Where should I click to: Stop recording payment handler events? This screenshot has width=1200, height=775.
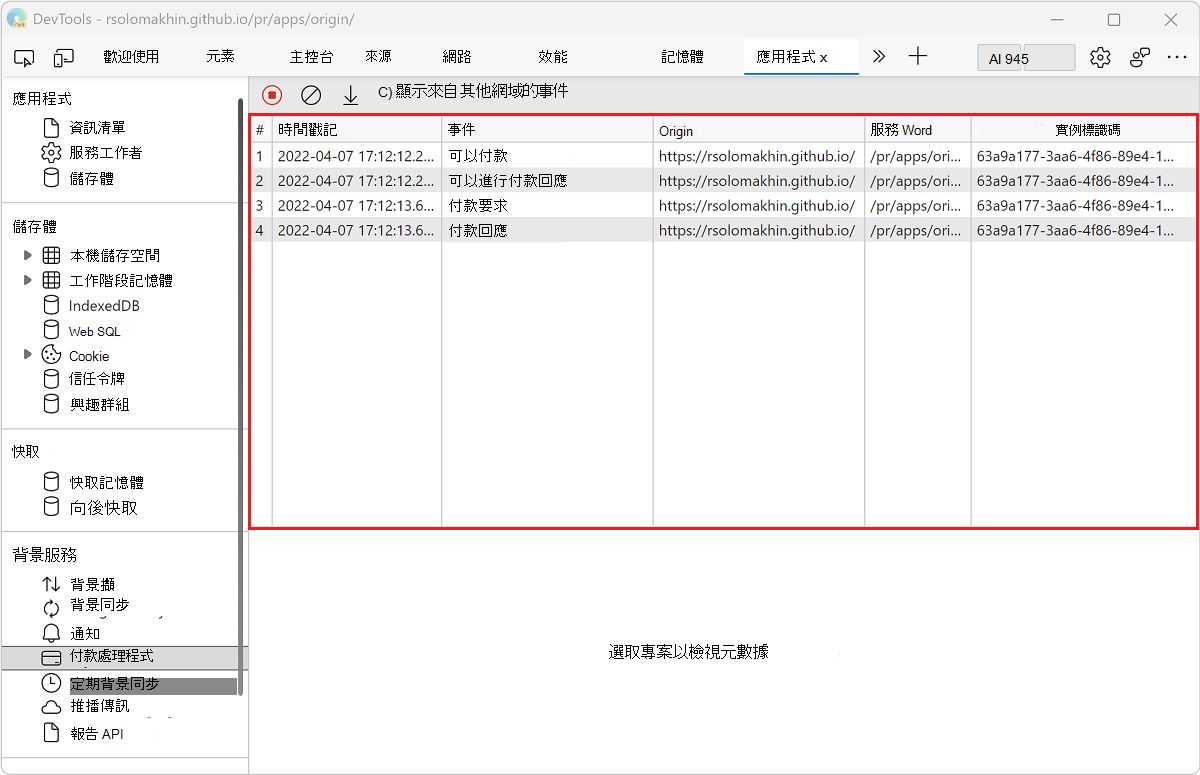coord(271,95)
